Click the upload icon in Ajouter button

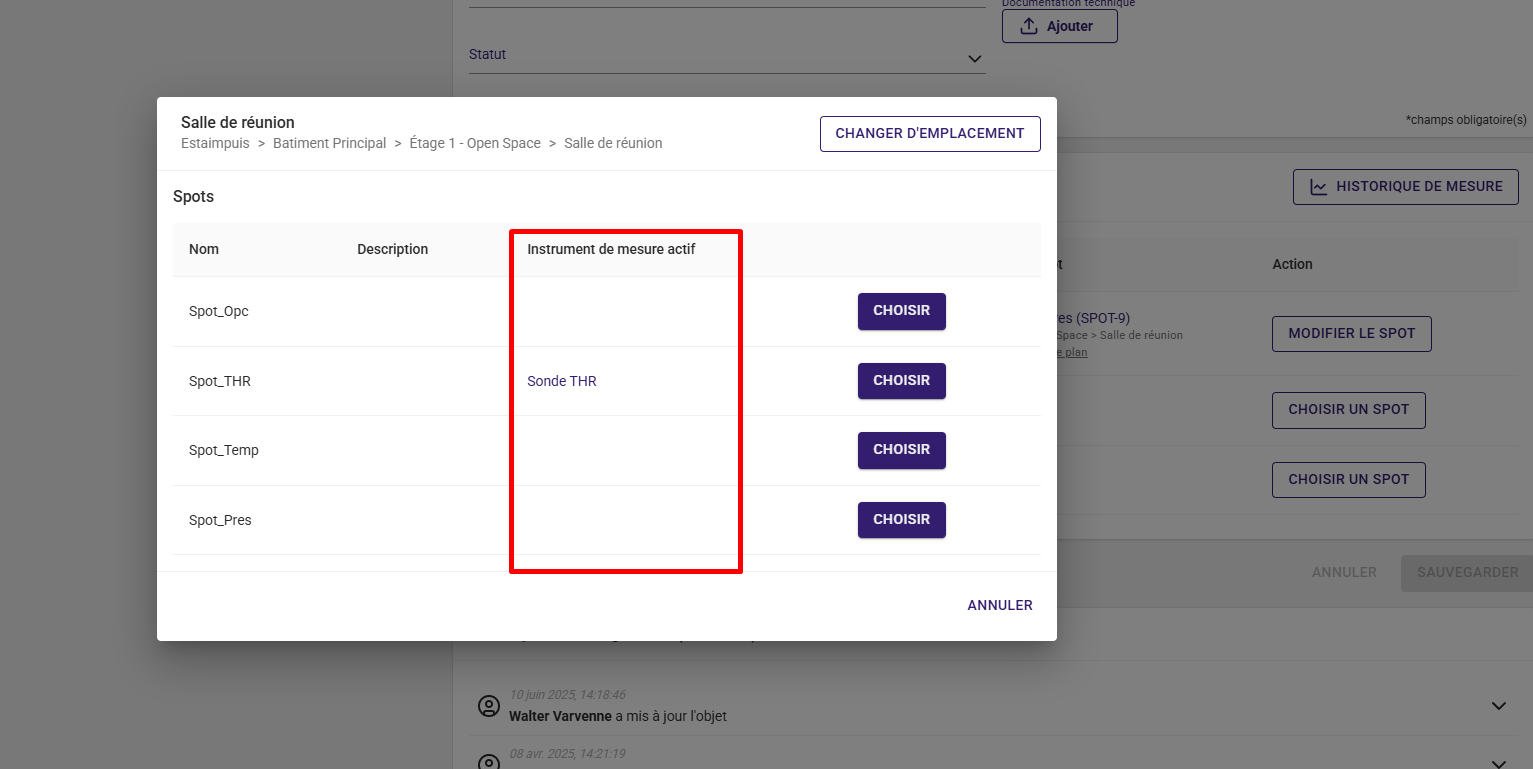pyautogui.click(x=1029, y=26)
